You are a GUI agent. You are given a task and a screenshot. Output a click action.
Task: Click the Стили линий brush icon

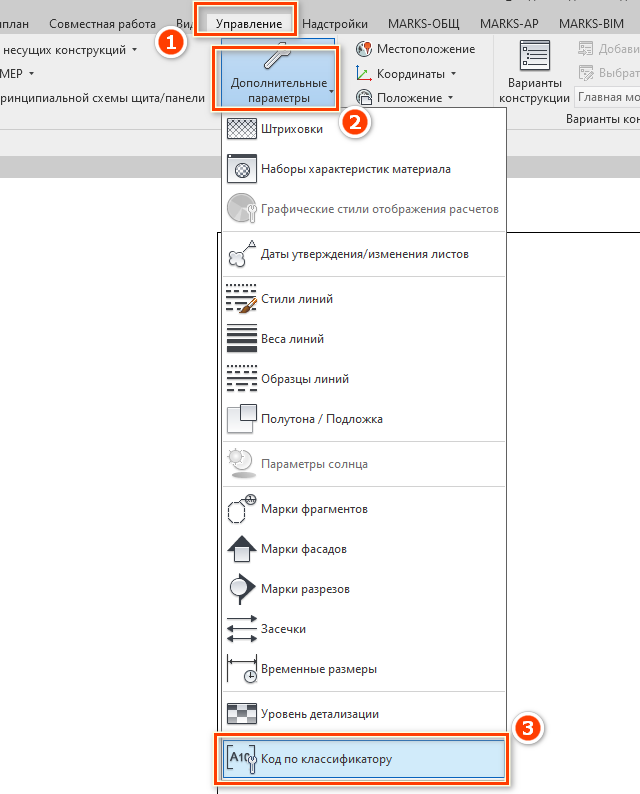click(242, 299)
